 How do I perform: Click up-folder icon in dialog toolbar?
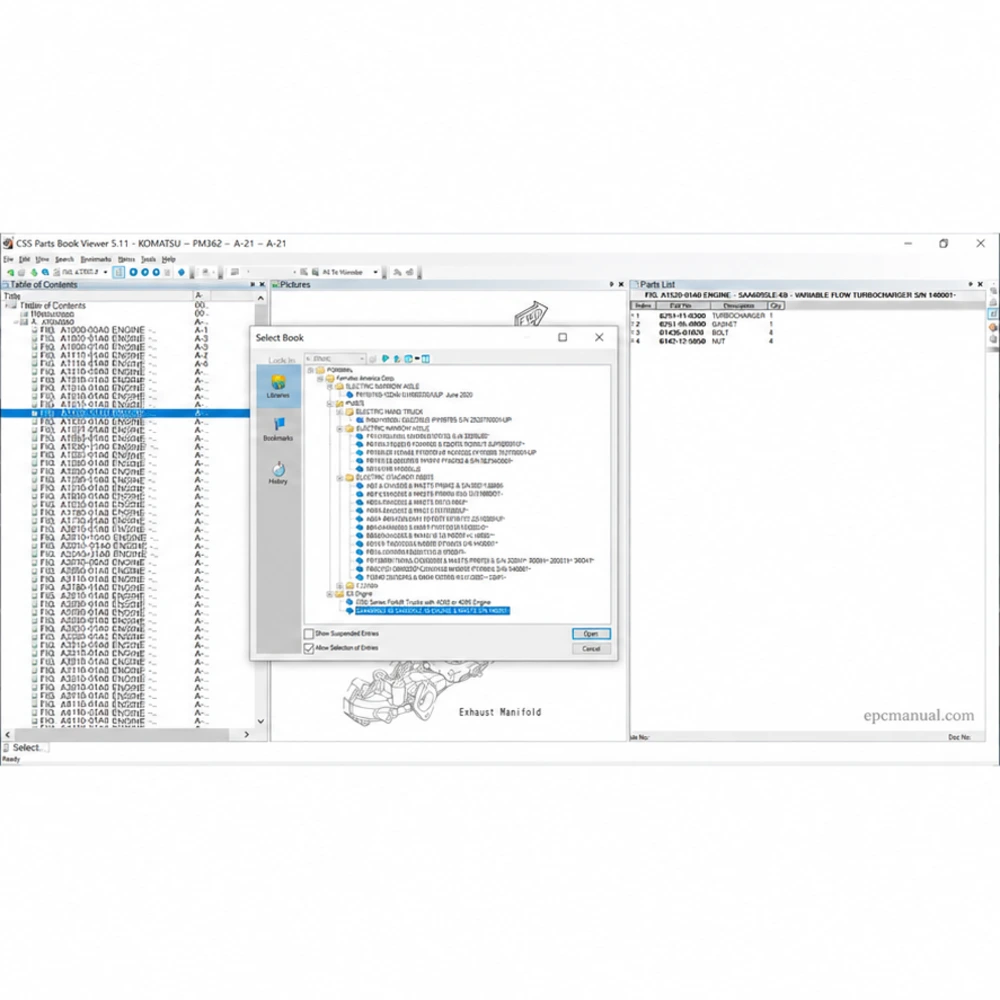(397, 359)
